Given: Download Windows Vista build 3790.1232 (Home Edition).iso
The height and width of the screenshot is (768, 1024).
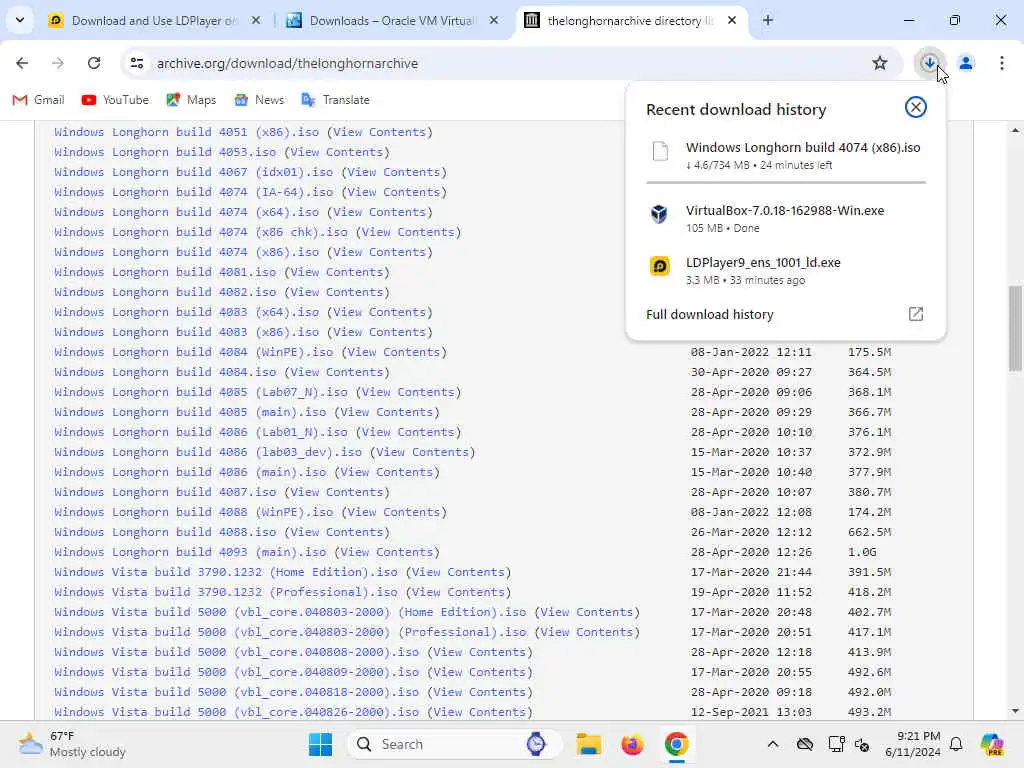Looking at the screenshot, I should coord(226,573).
